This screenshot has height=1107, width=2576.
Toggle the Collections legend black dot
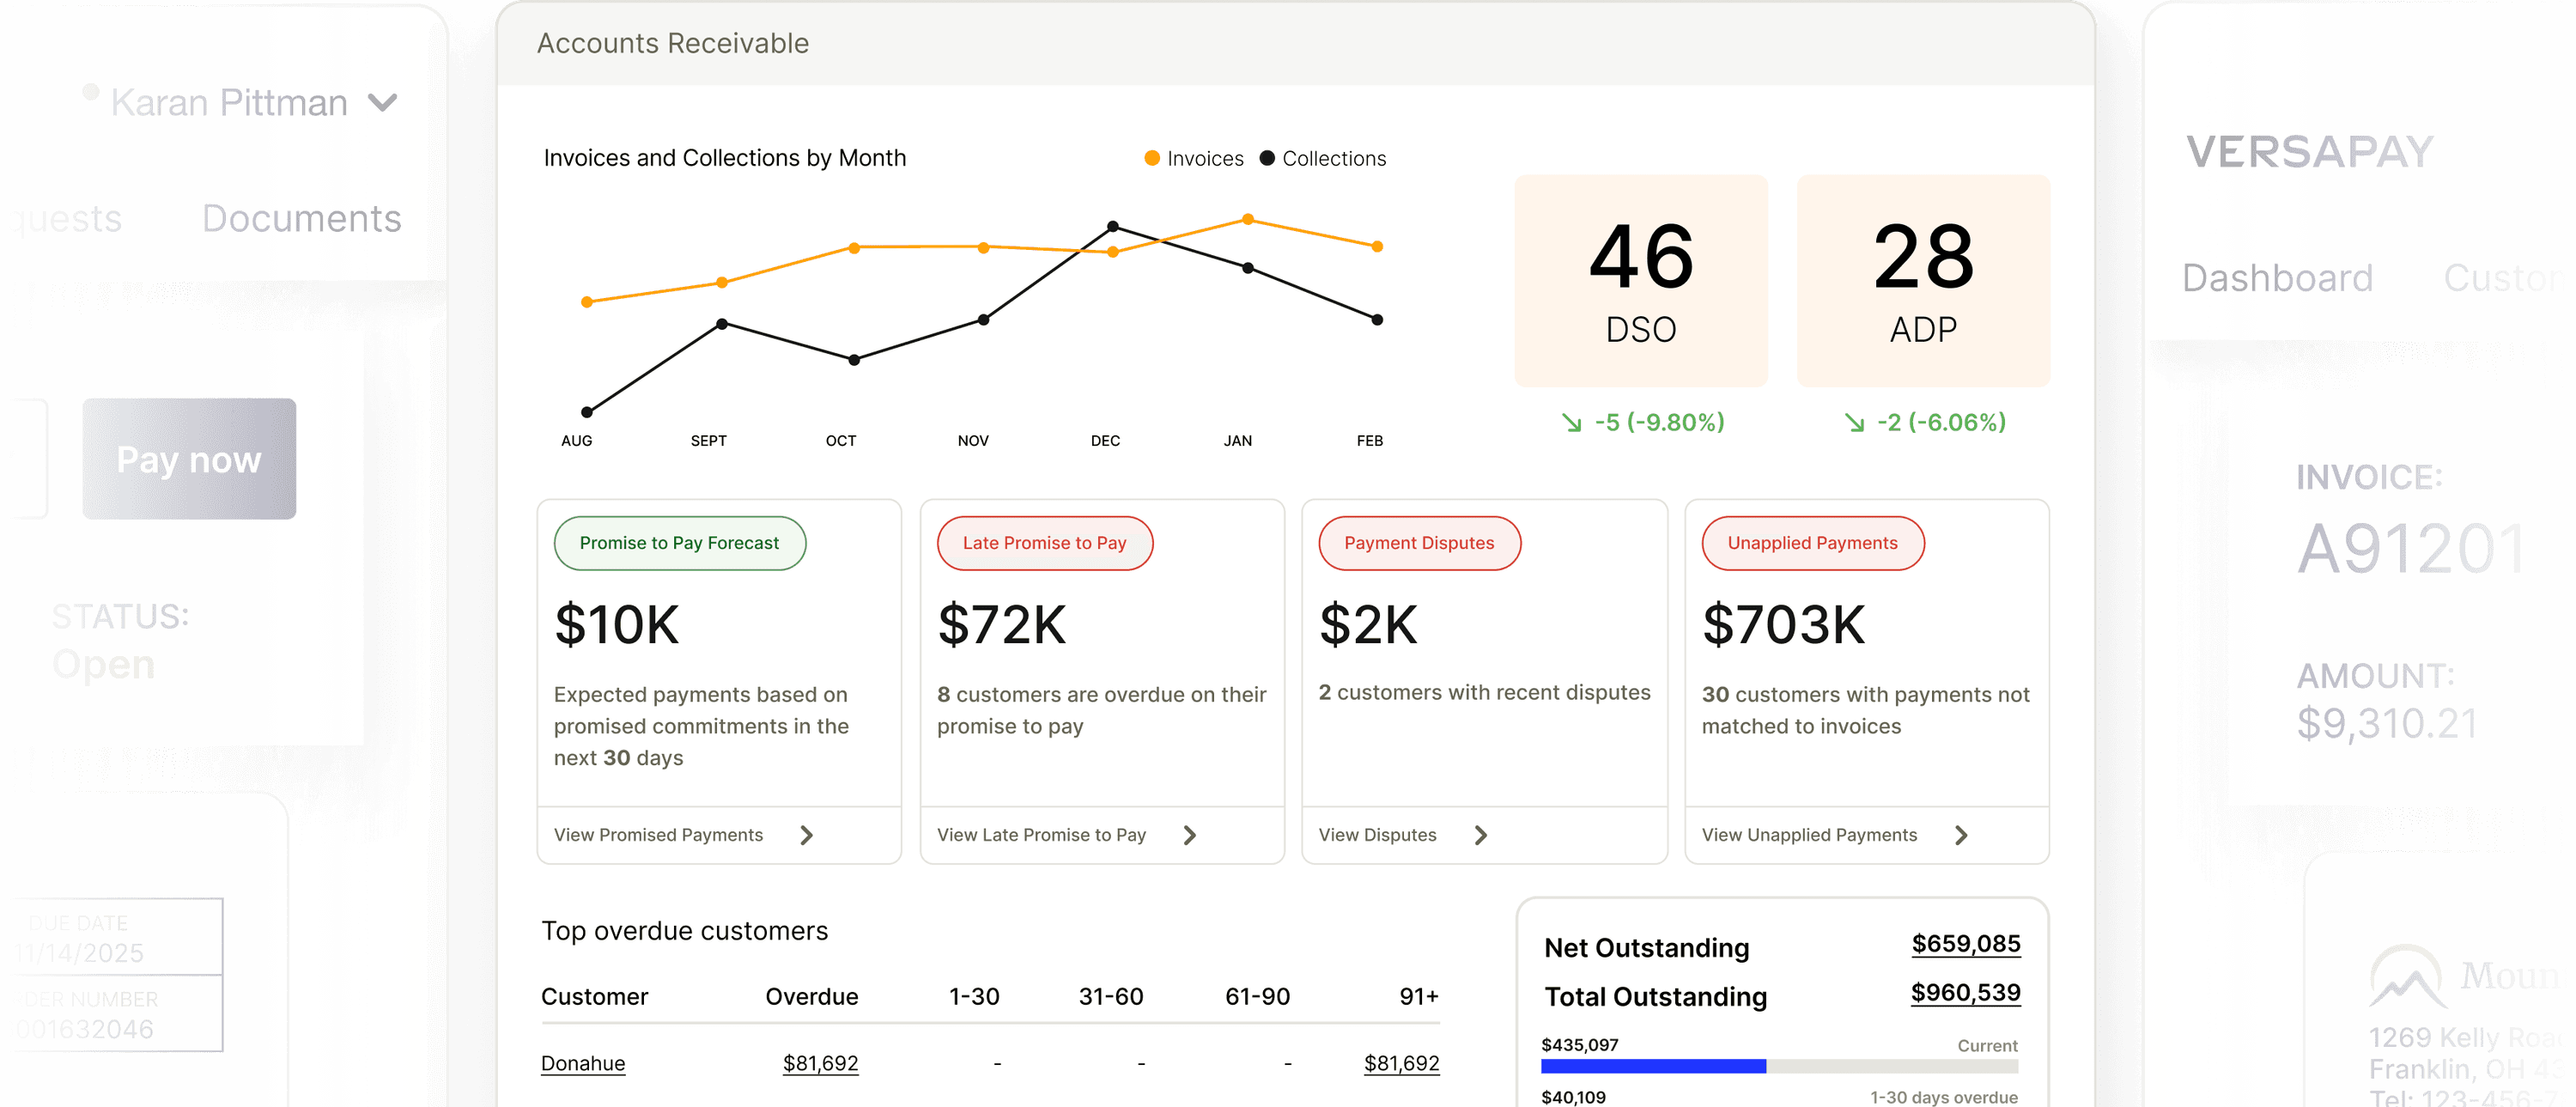coord(1267,158)
